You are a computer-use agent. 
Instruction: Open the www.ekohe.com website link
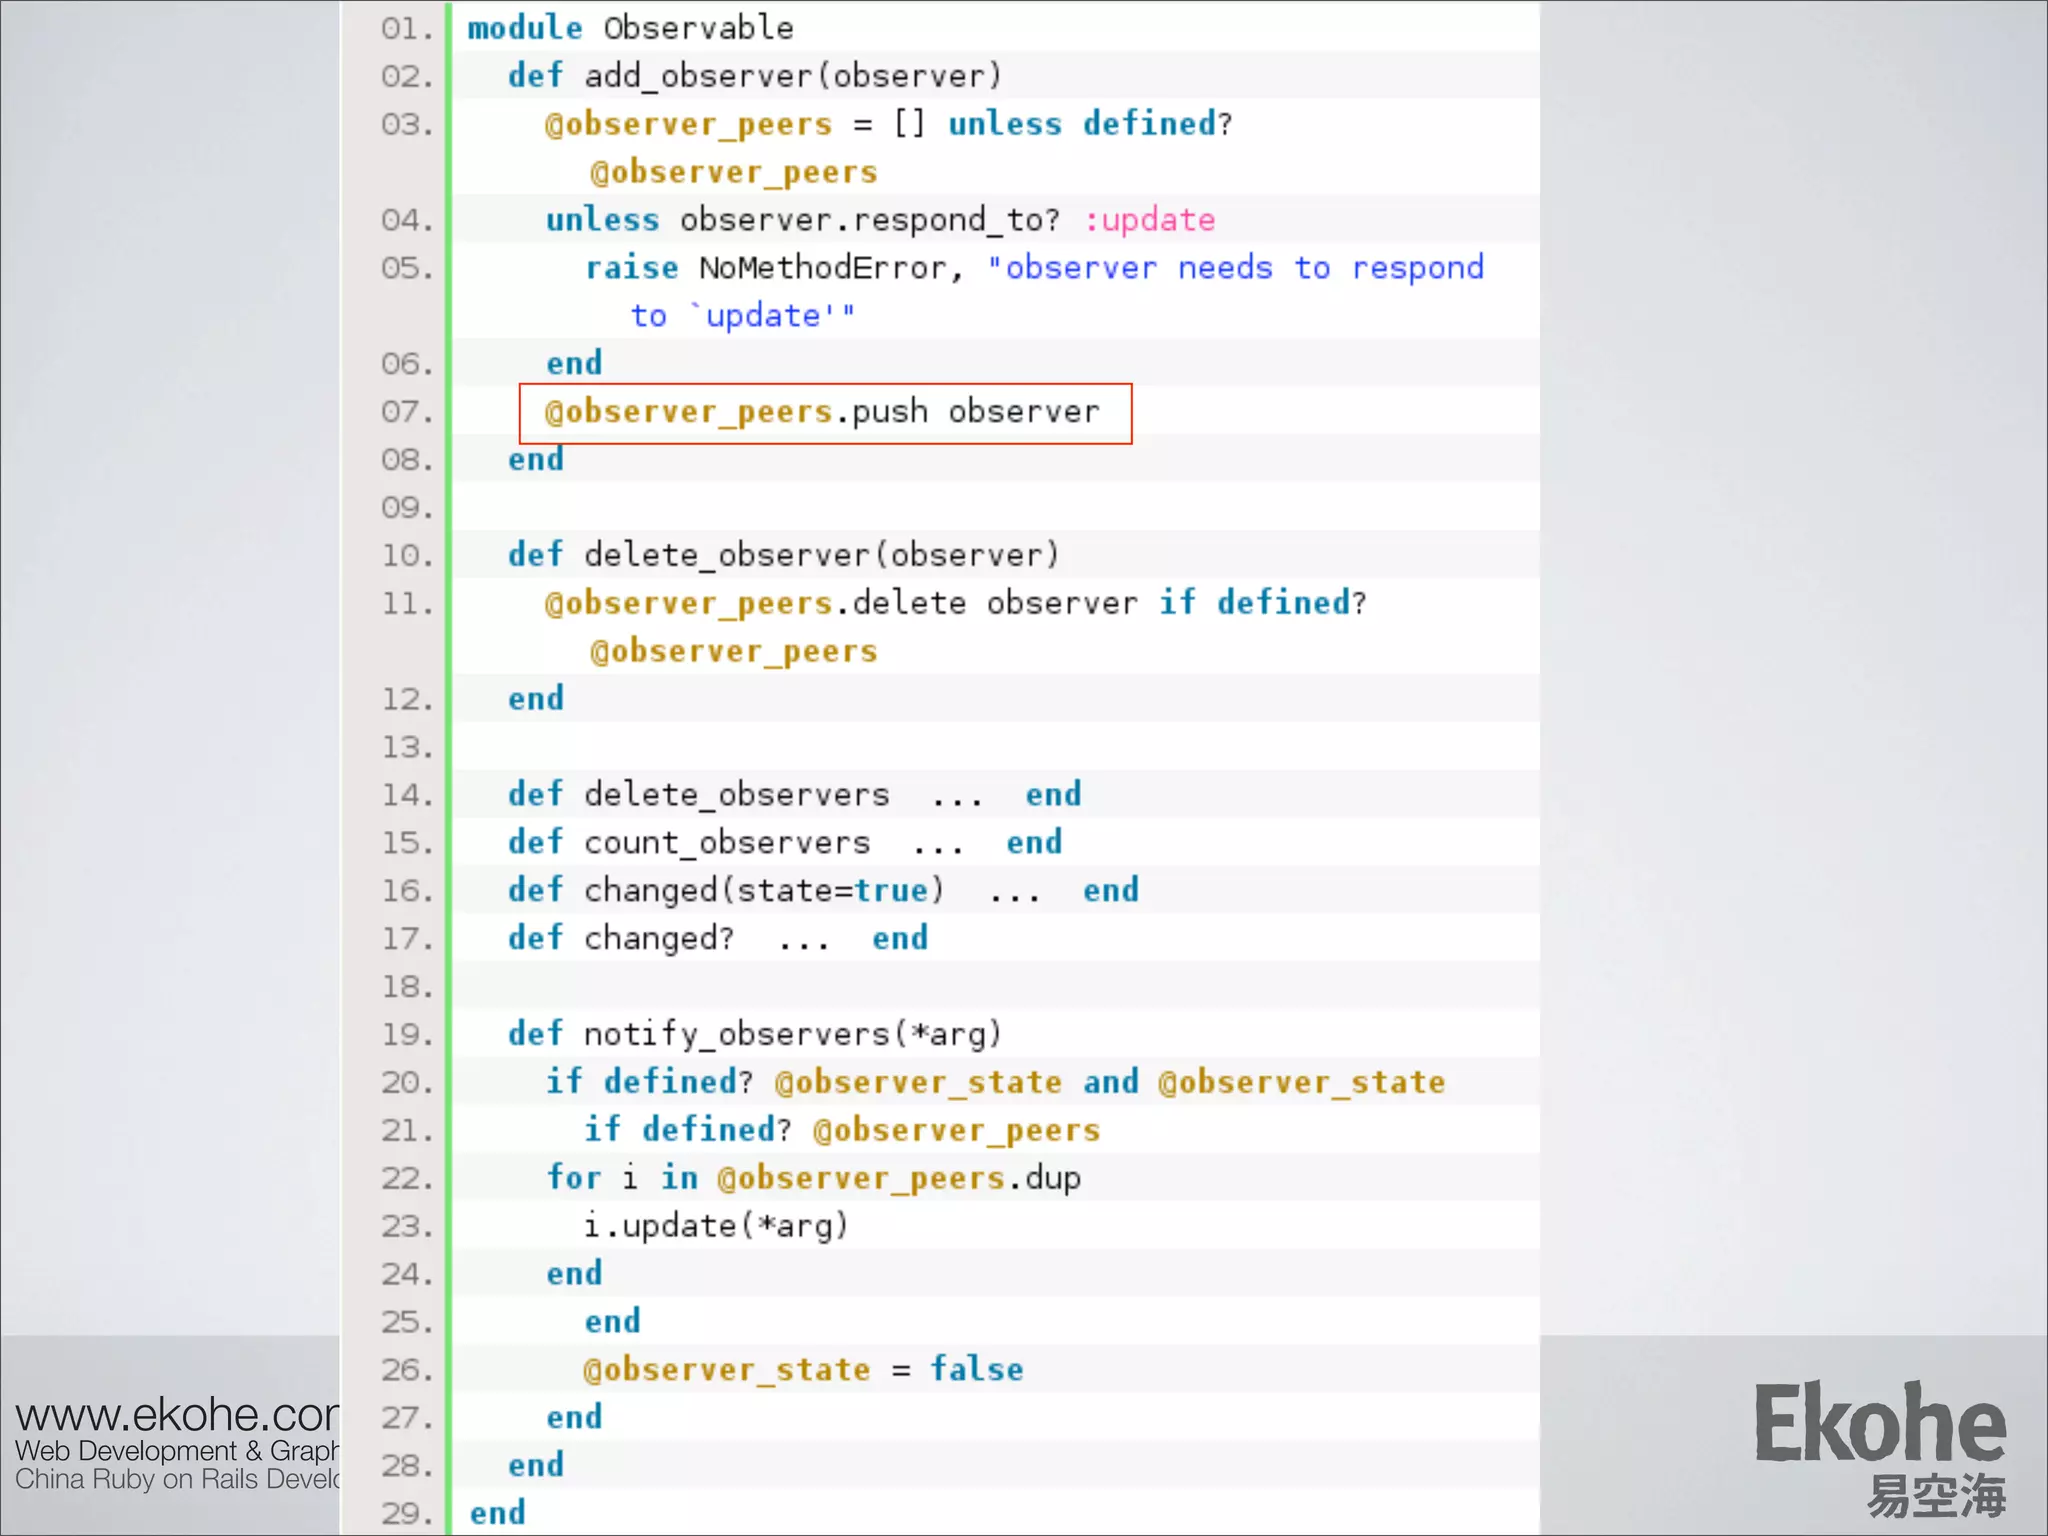tap(177, 1415)
